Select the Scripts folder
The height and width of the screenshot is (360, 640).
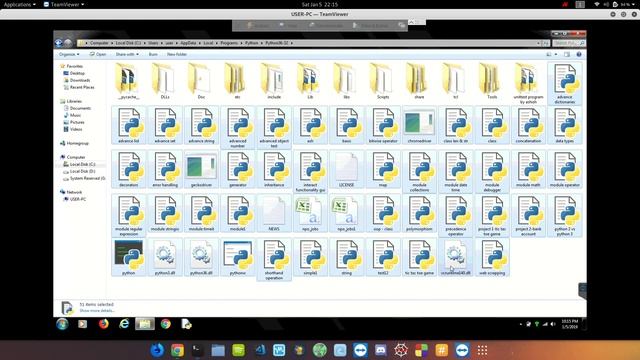[383, 81]
